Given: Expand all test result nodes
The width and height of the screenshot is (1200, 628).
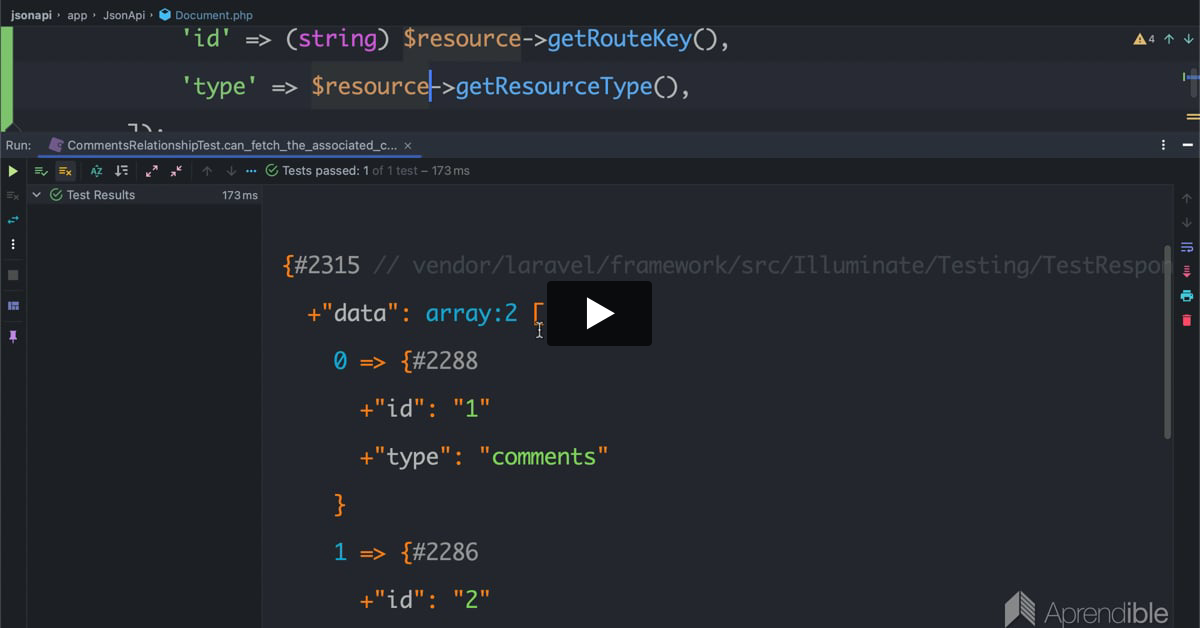Looking at the screenshot, I should click(x=152, y=171).
